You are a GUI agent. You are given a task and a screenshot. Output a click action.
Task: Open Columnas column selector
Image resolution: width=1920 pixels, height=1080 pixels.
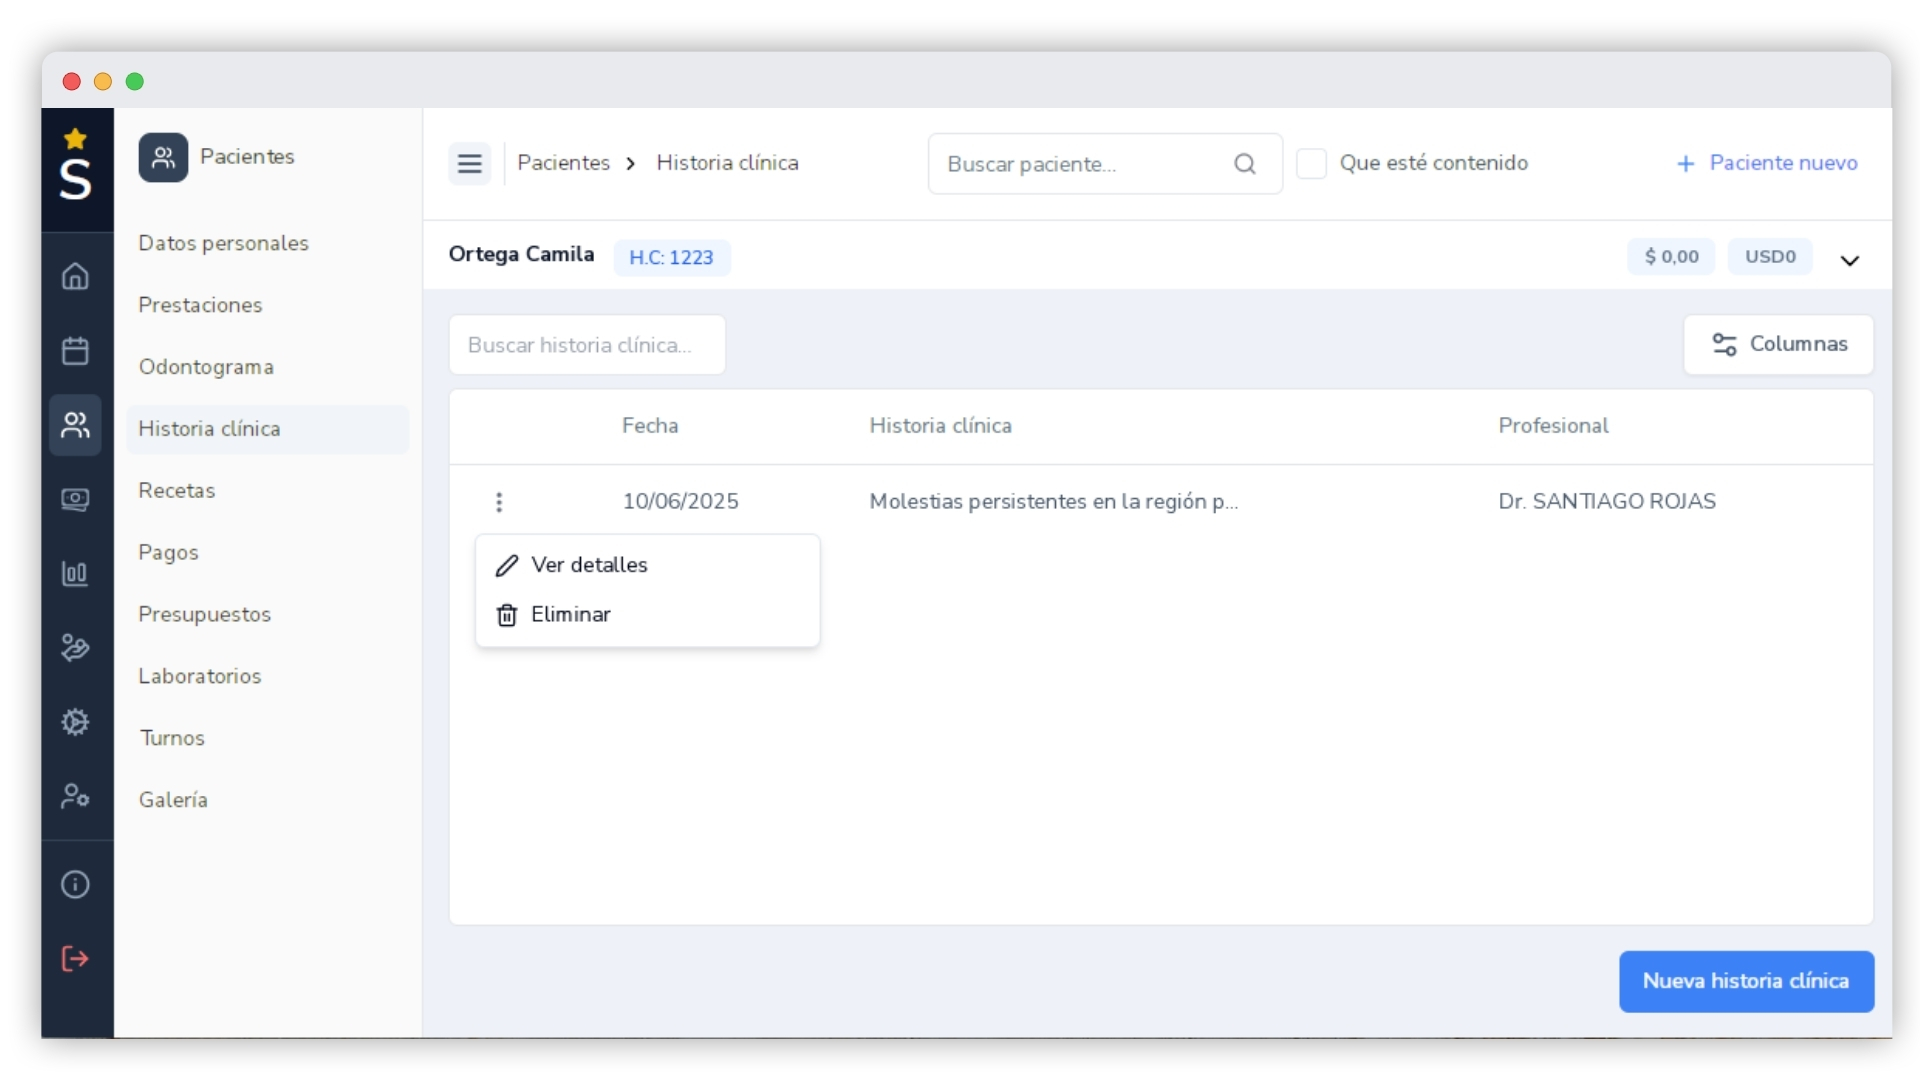(x=1778, y=345)
